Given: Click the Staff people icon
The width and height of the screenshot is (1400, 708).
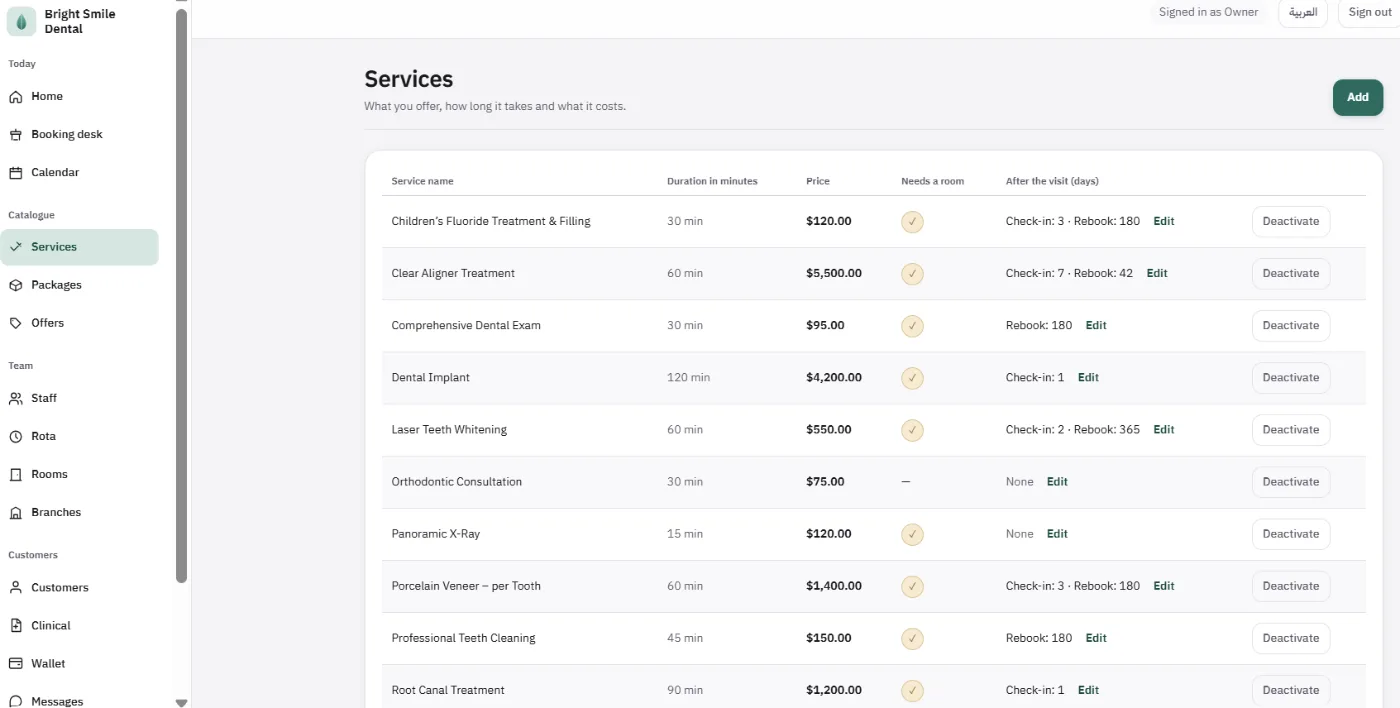Looking at the screenshot, I should click(15, 398).
